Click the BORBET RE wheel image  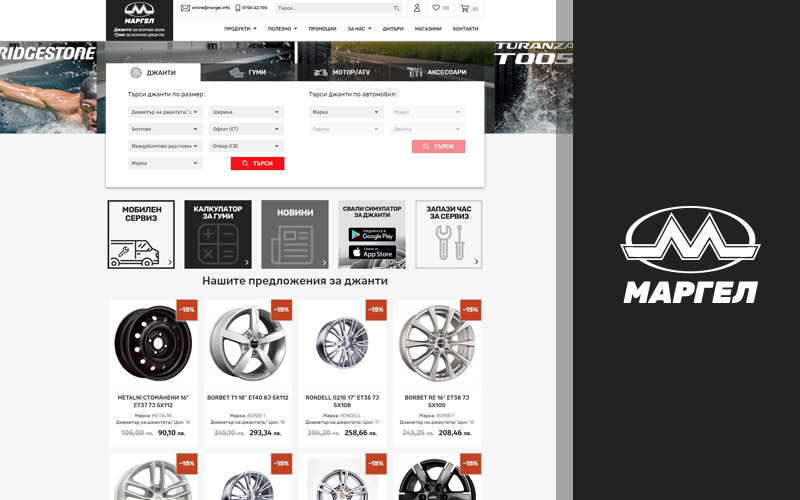pyautogui.click(x=437, y=344)
